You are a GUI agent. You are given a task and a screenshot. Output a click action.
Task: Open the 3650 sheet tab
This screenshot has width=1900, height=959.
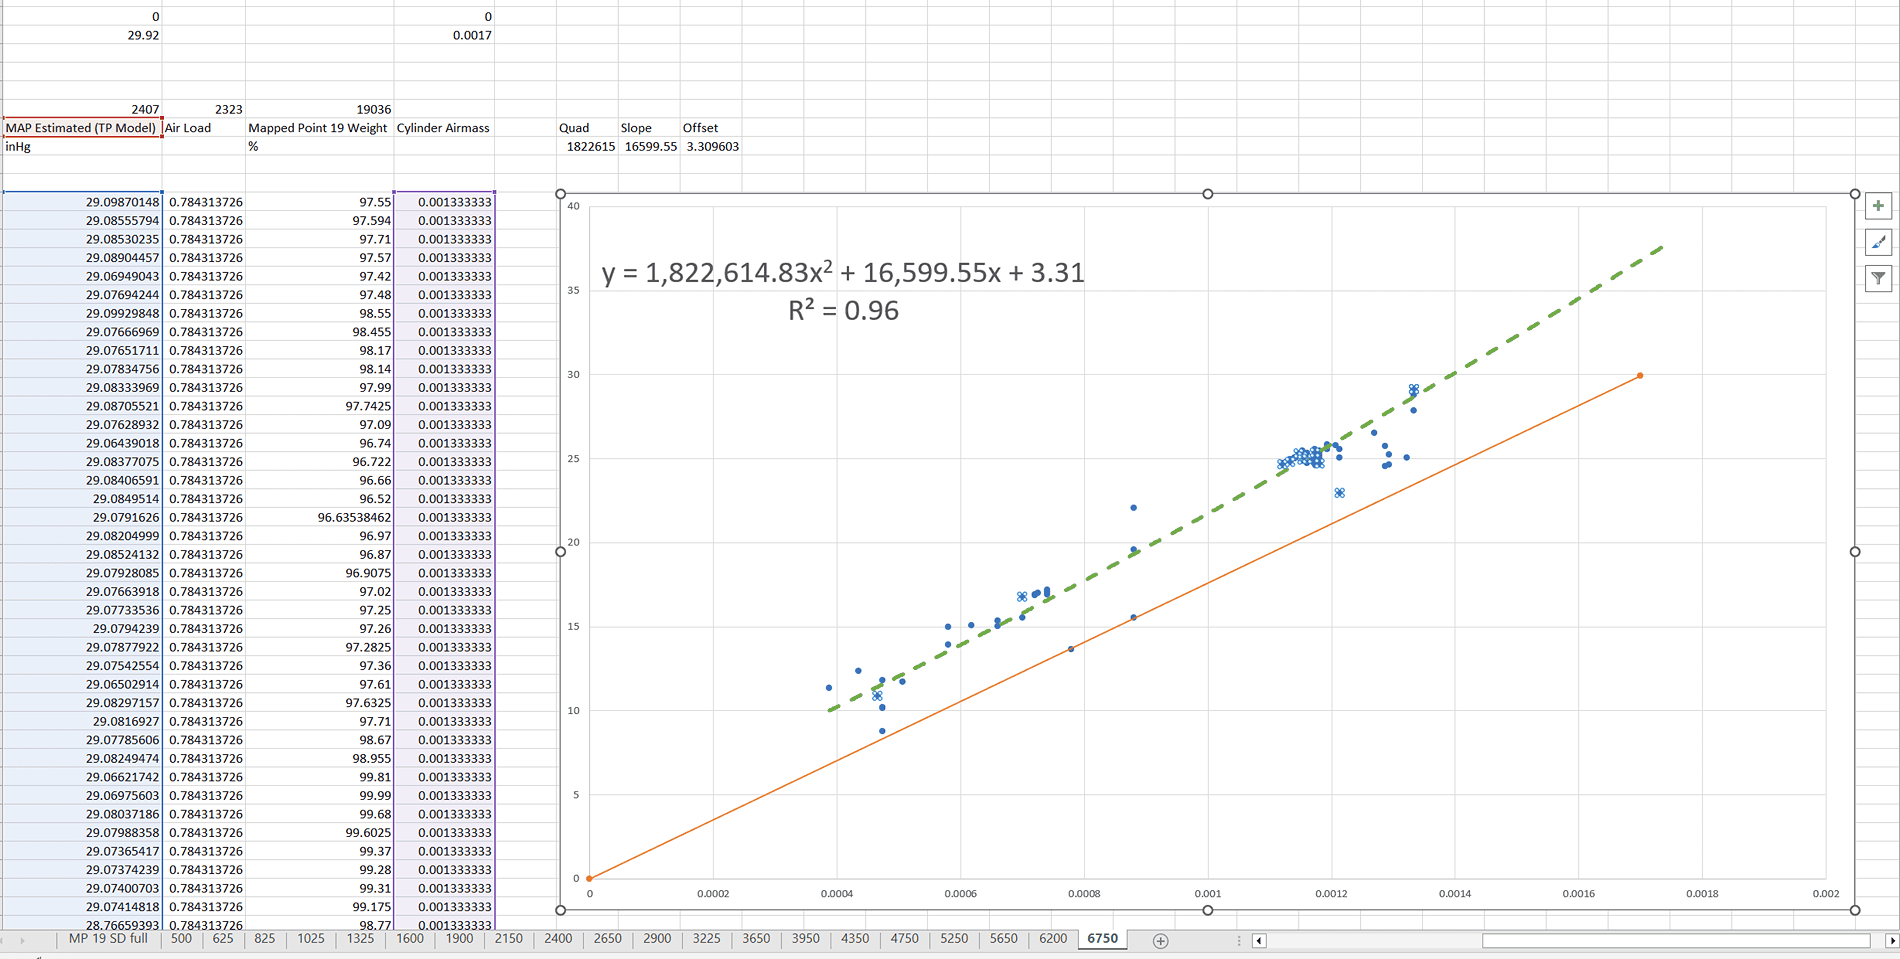756,939
